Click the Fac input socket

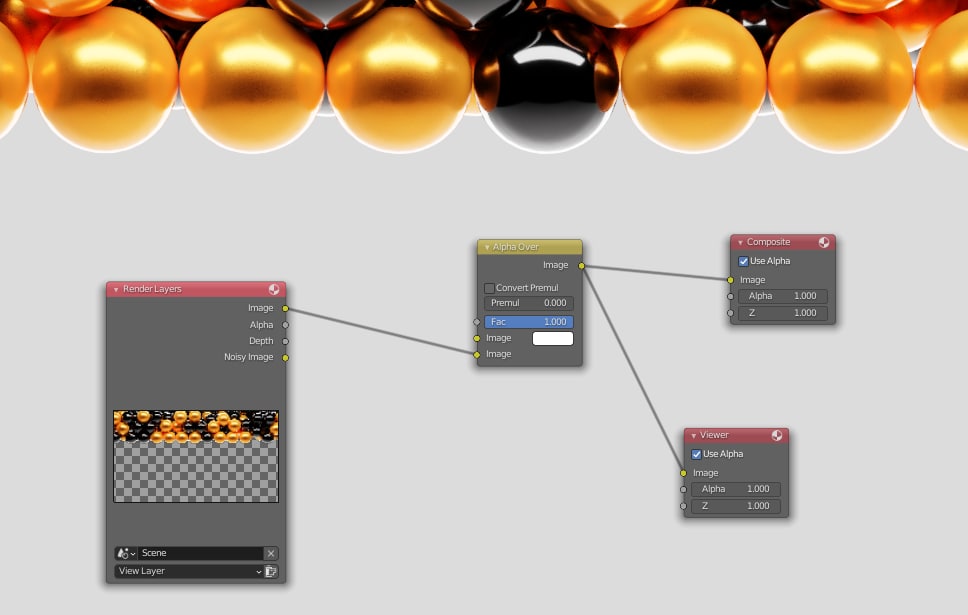(477, 322)
